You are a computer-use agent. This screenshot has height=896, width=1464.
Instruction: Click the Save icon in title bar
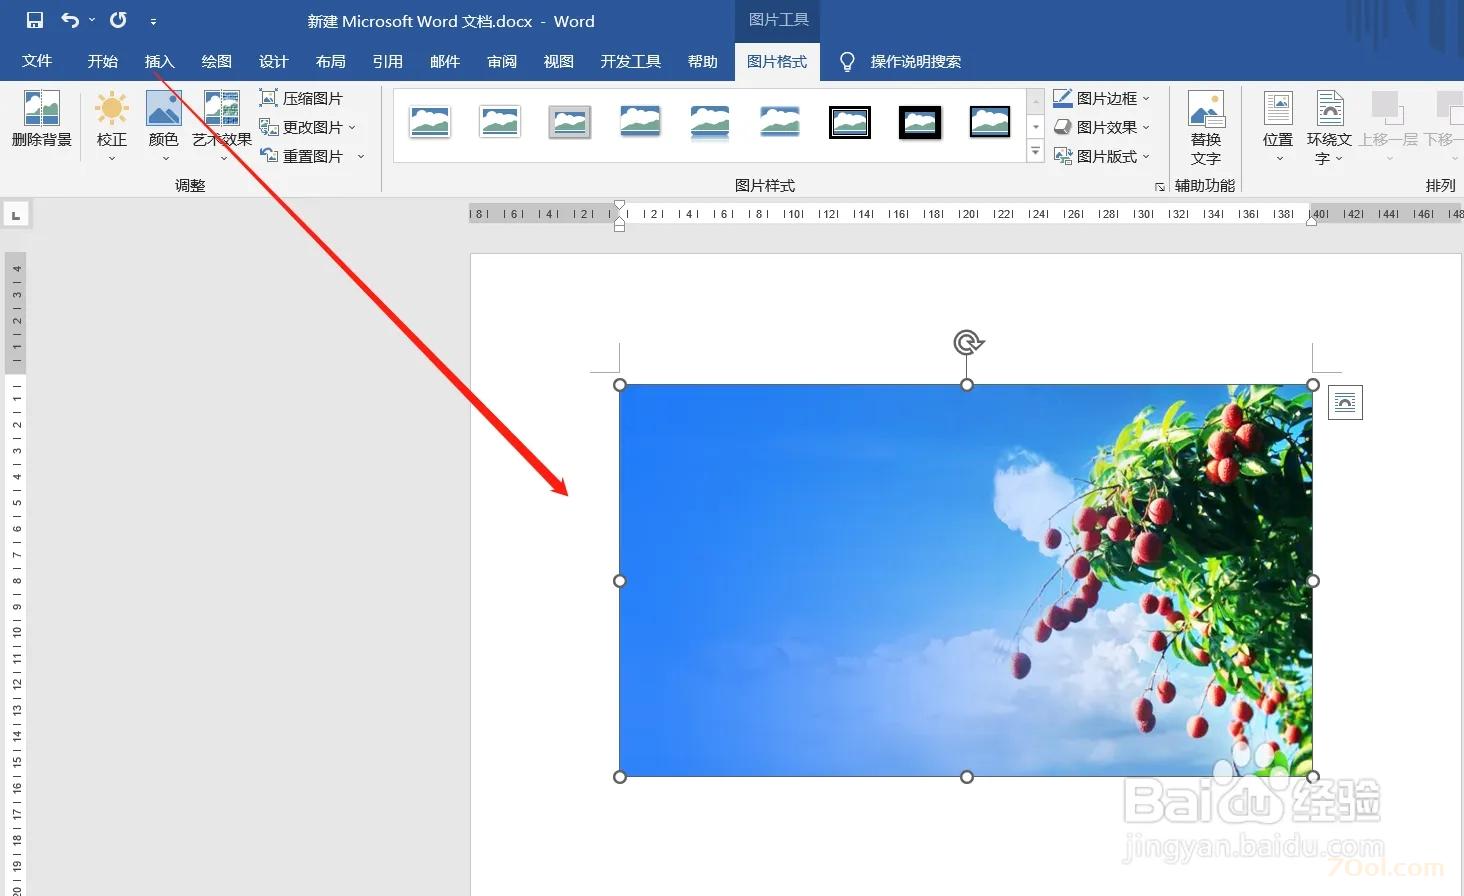click(x=35, y=20)
